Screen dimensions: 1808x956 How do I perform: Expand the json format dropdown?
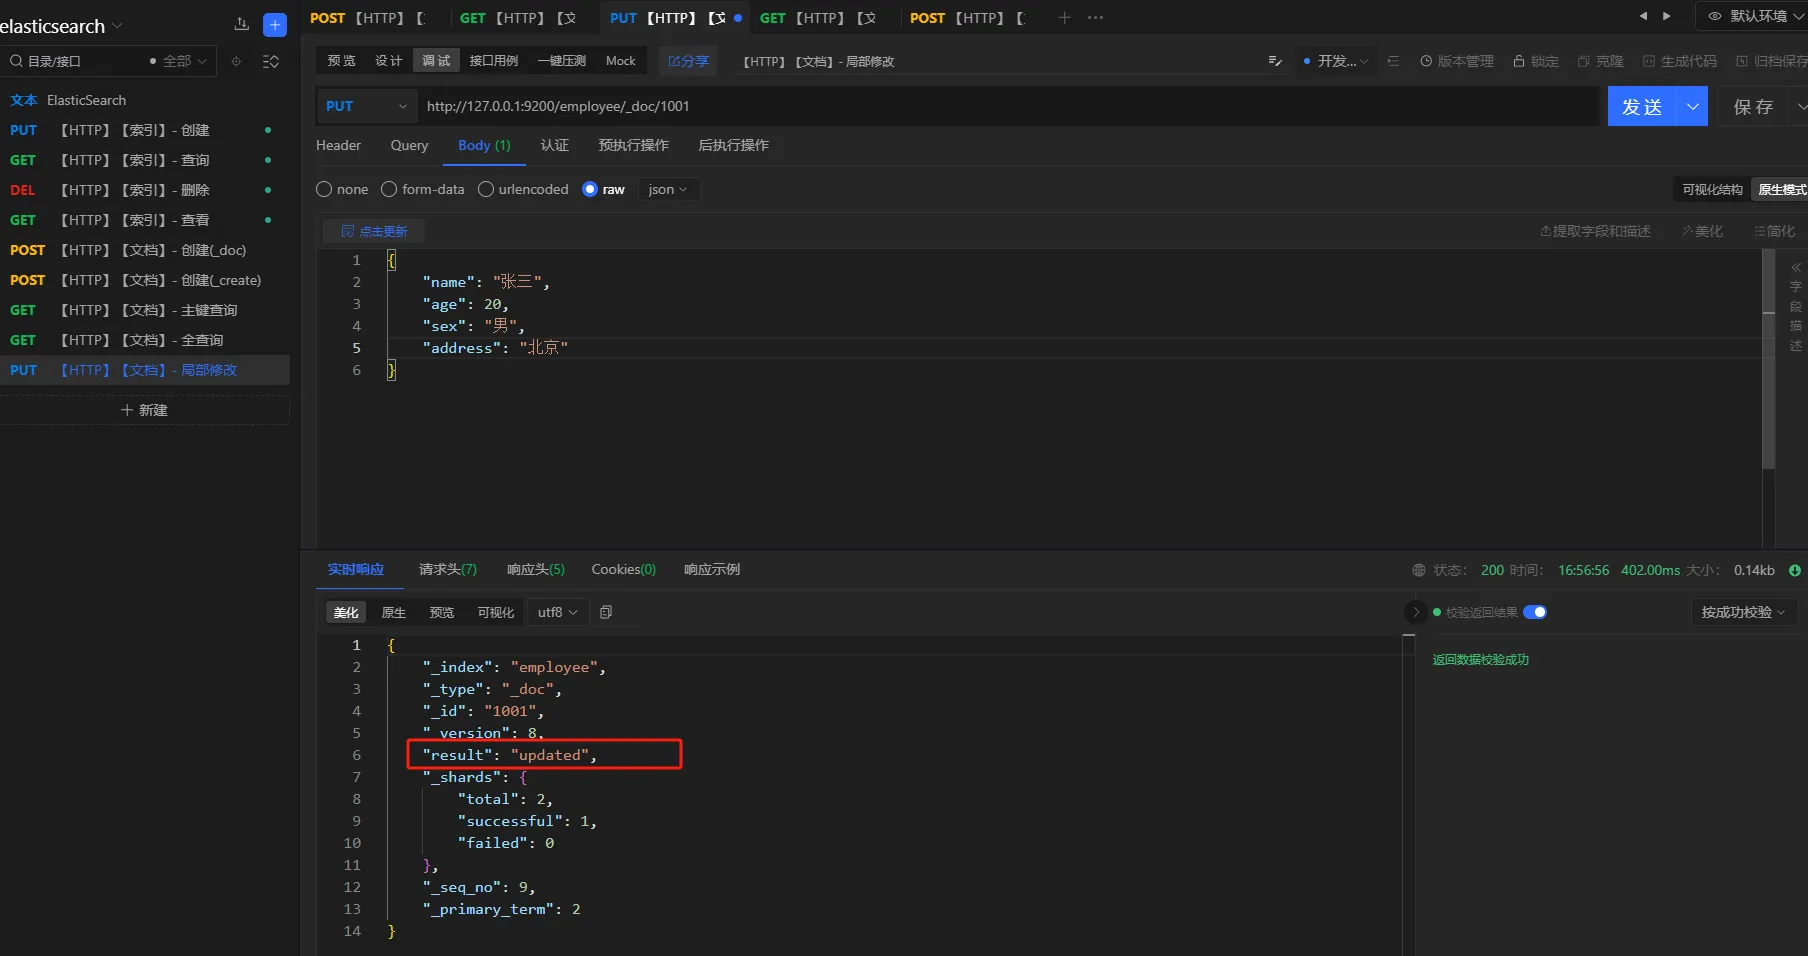[x=667, y=189]
